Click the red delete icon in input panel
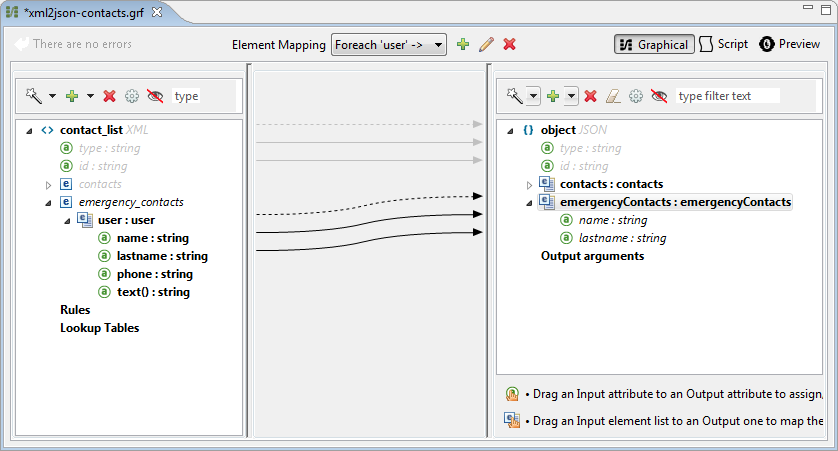This screenshot has height=451, width=838. [x=109, y=96]
